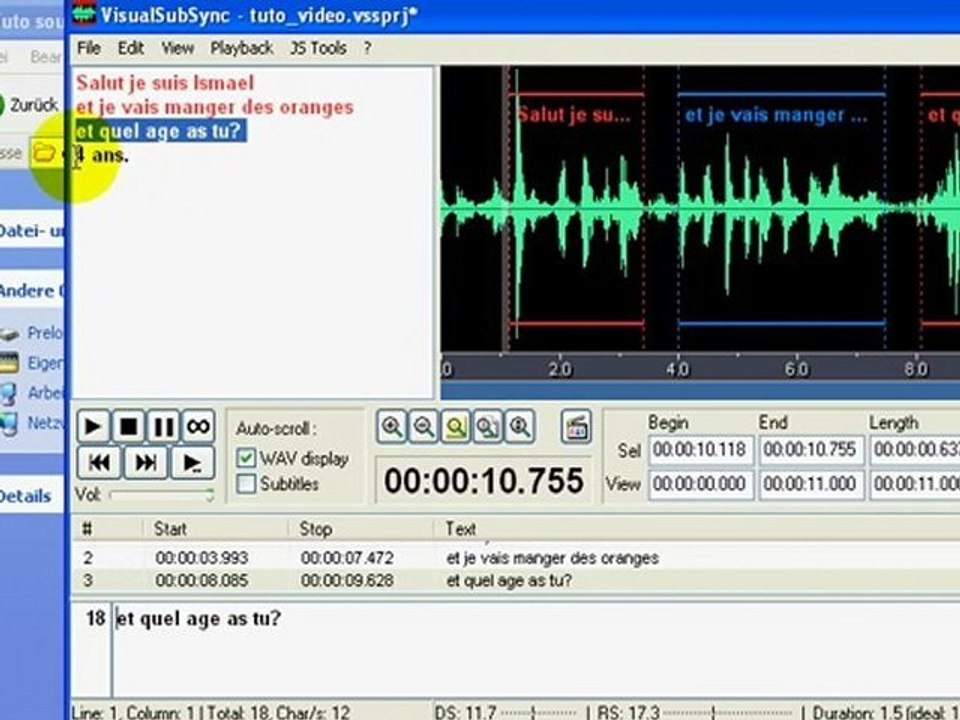Zoom in on the waveform
This screenshot has height=720, width=960.
392,427
